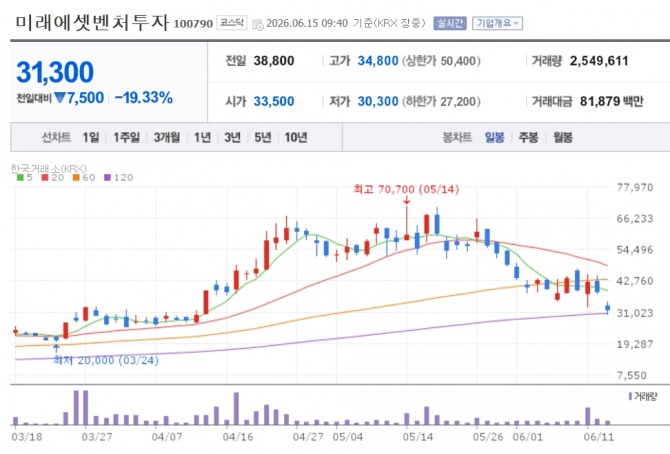Click the 하한가 27,200 text
Image resolution: width=670 pixels, height=454 pixels.
[441, 101]
